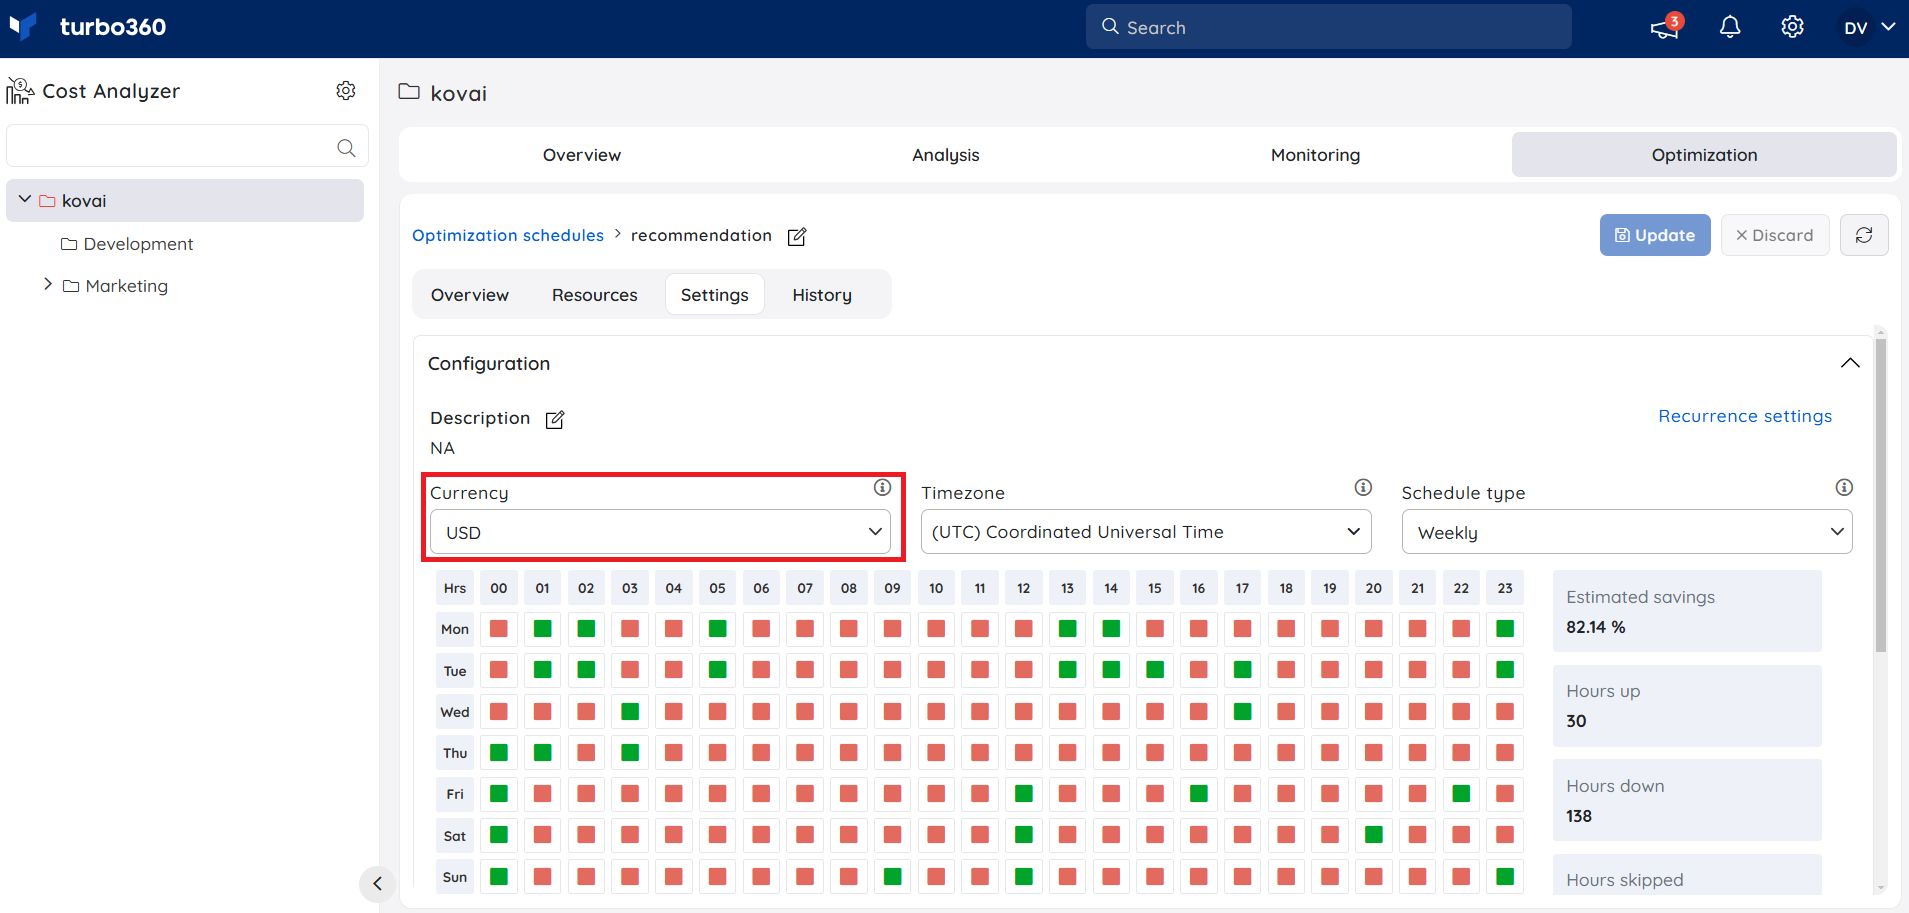Viewport: 1909px width, 913px height.
Task: Open the Settings sub-tab
Action: tap(715, 295)
